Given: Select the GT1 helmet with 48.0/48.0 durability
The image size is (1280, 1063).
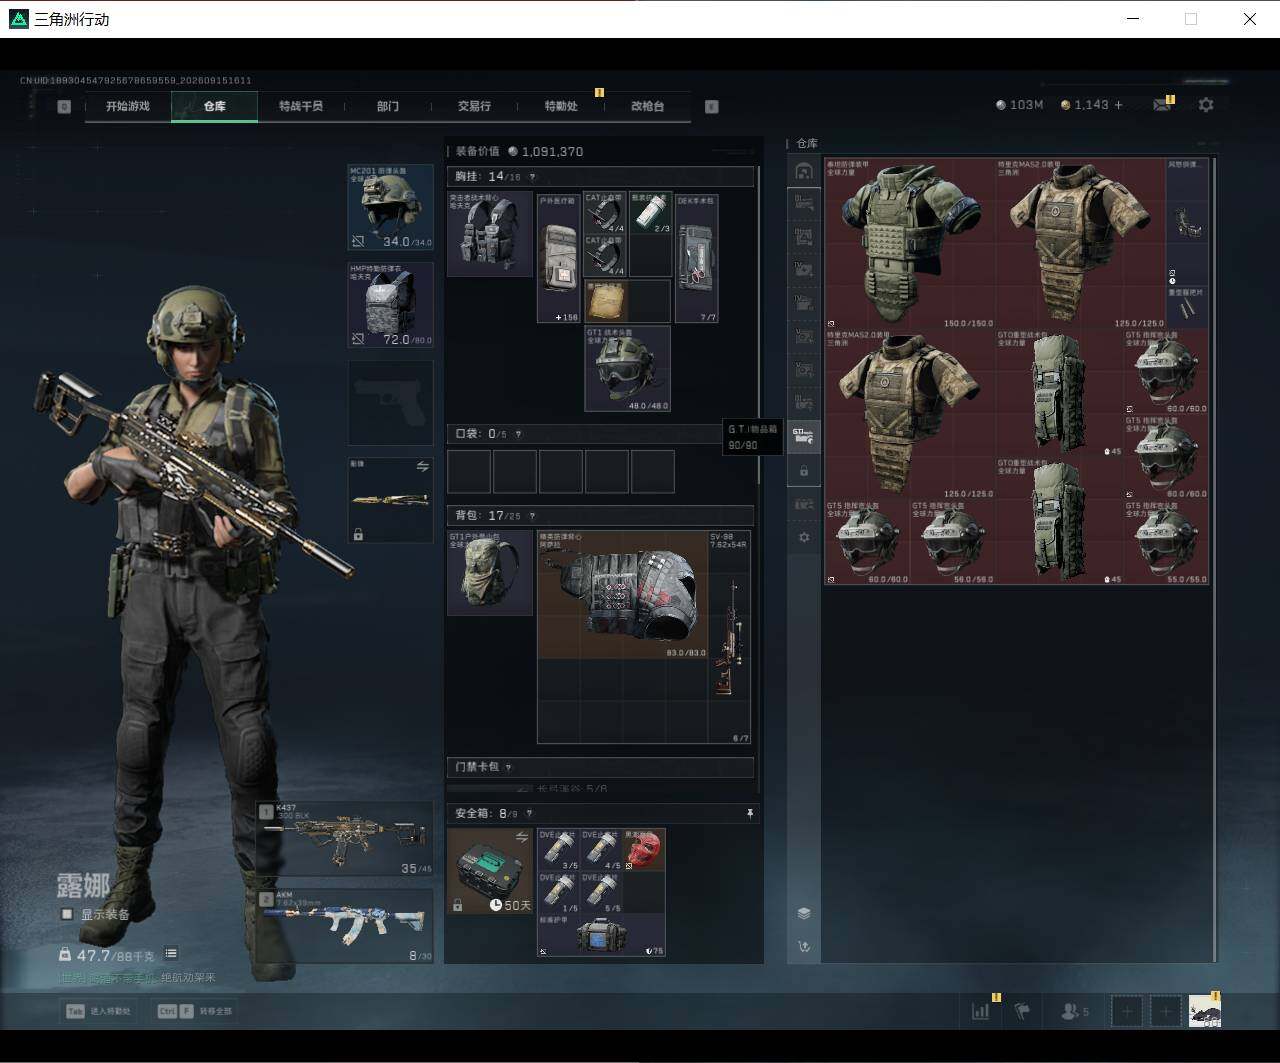Looking at the screenshot, I should (x=627, y=368).
